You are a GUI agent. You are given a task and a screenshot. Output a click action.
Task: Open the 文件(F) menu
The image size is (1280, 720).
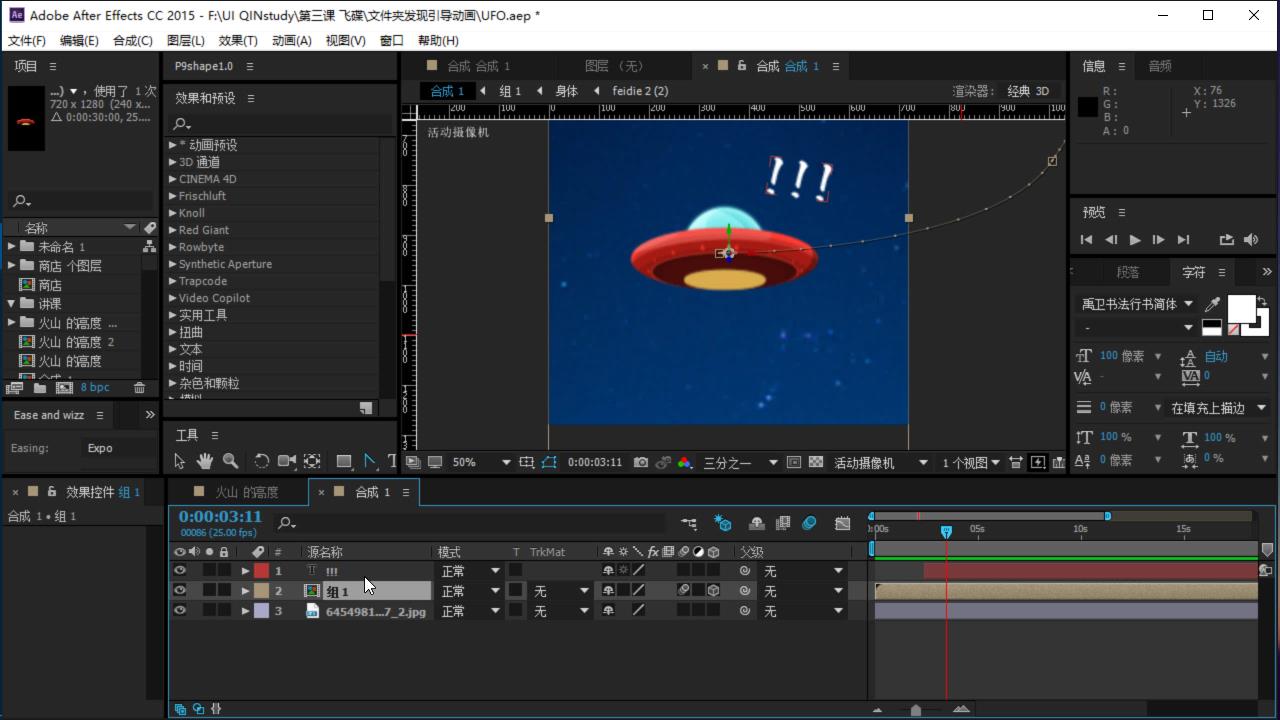coord(27,40)
